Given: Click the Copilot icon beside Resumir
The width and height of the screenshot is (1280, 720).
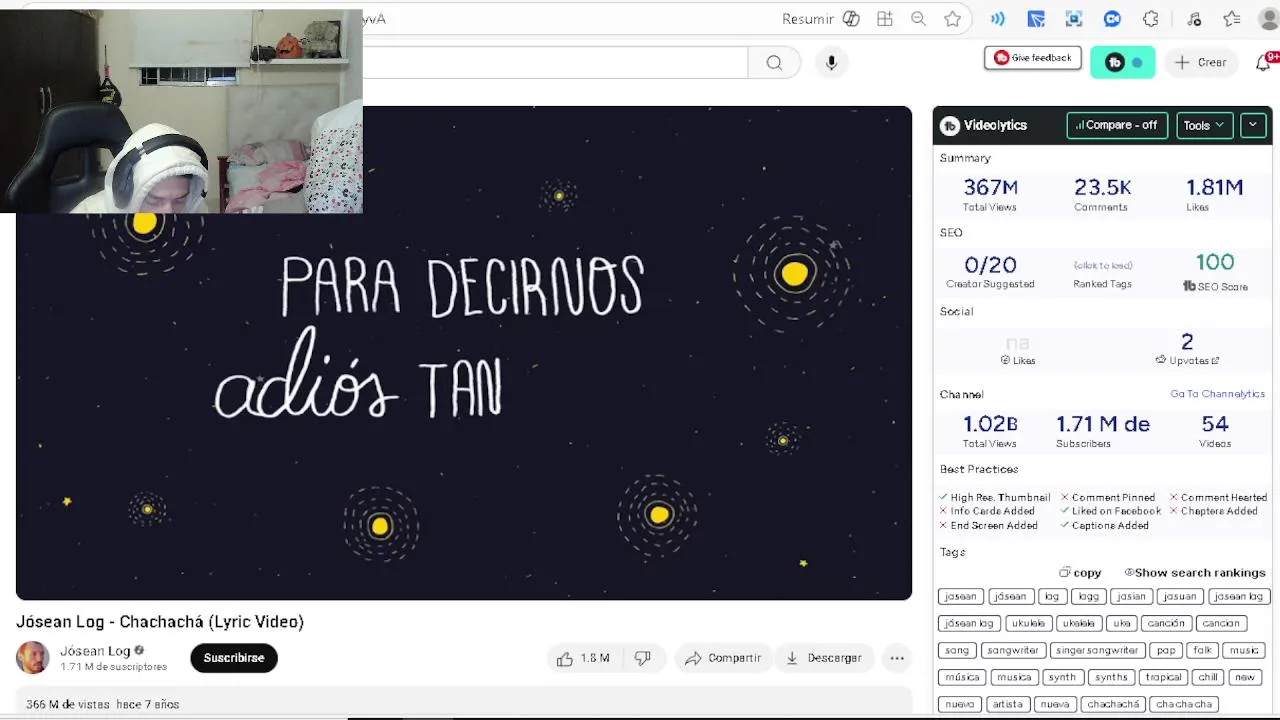Looking at the screenshot, I should point(851,19).
